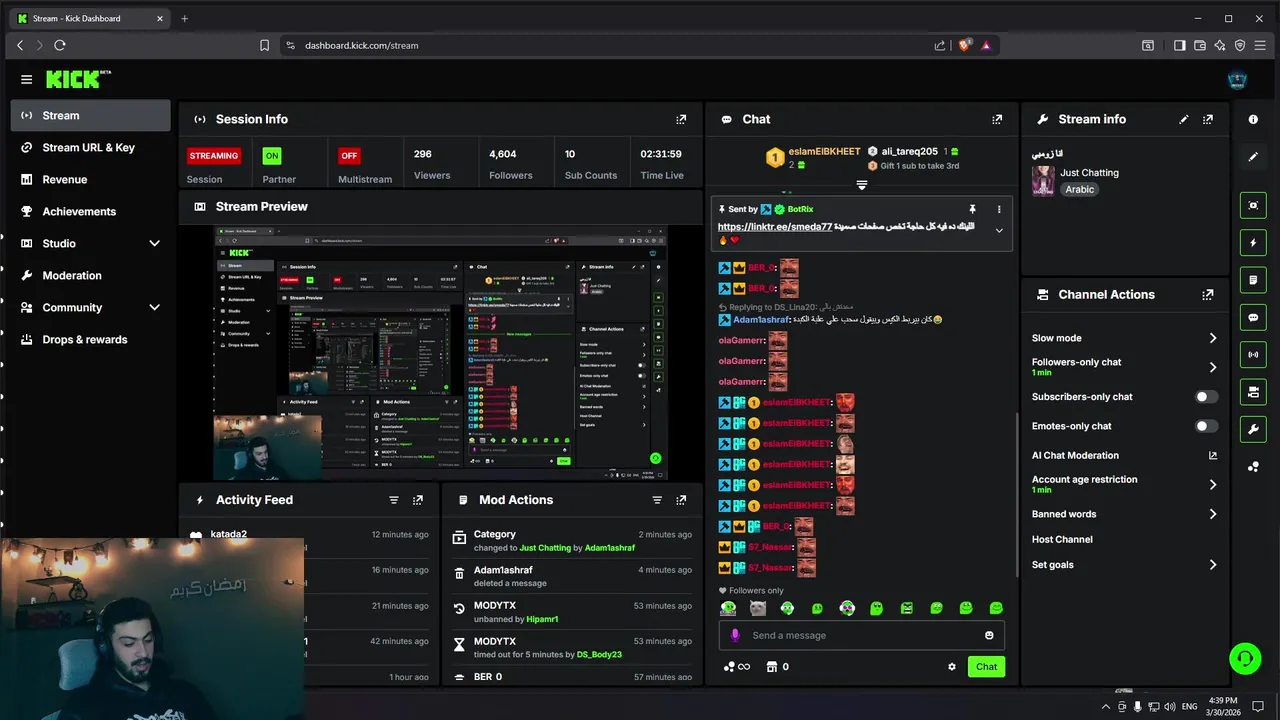Click the browser address bar URL
Viewport: 1280px width, 720px height.
(361, 45)
